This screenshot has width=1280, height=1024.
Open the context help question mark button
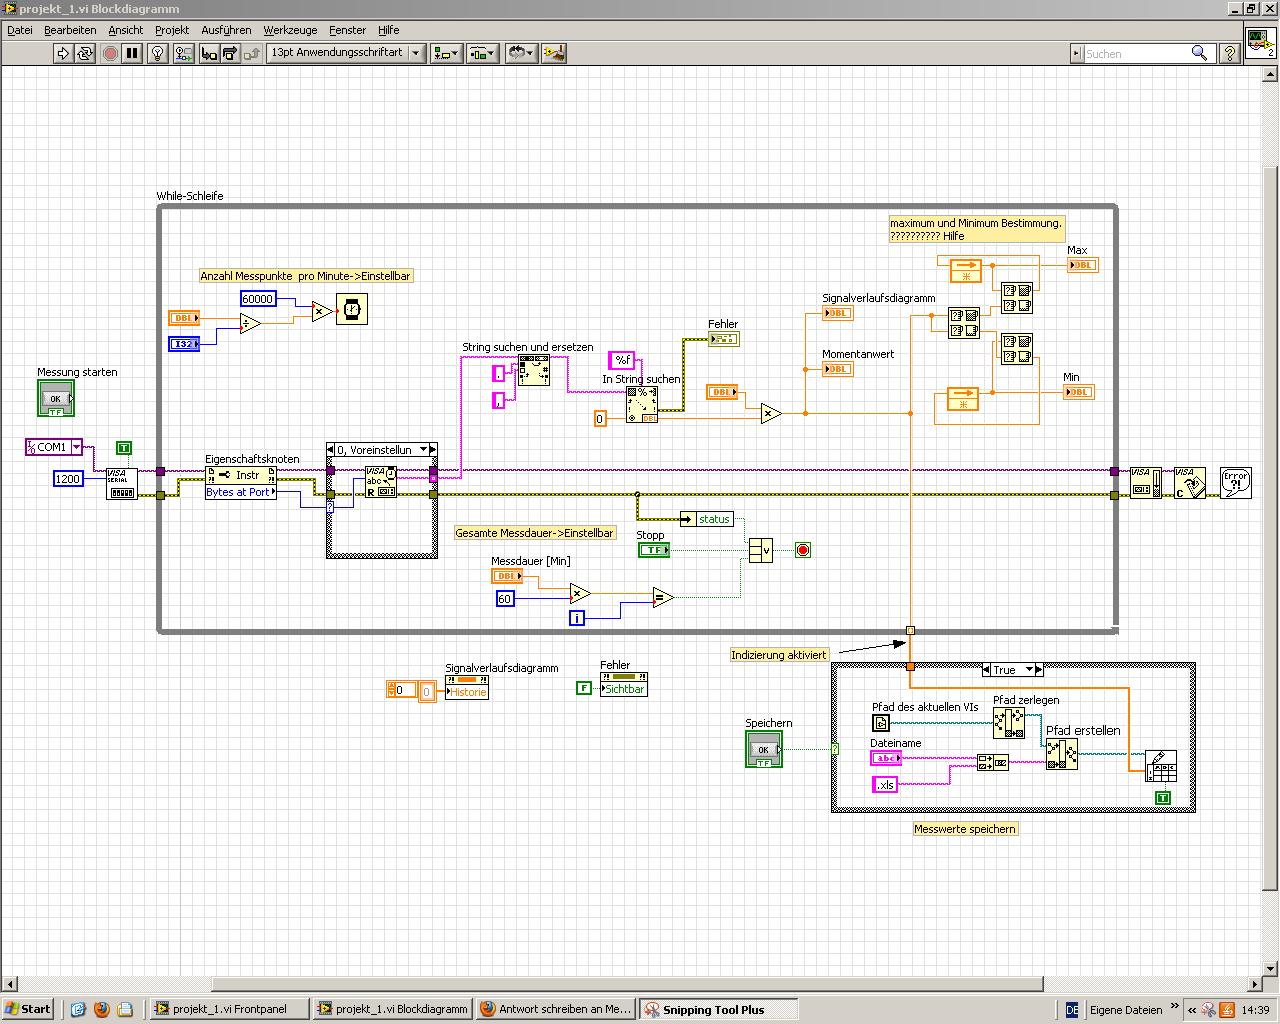[x=1231, y=53]
